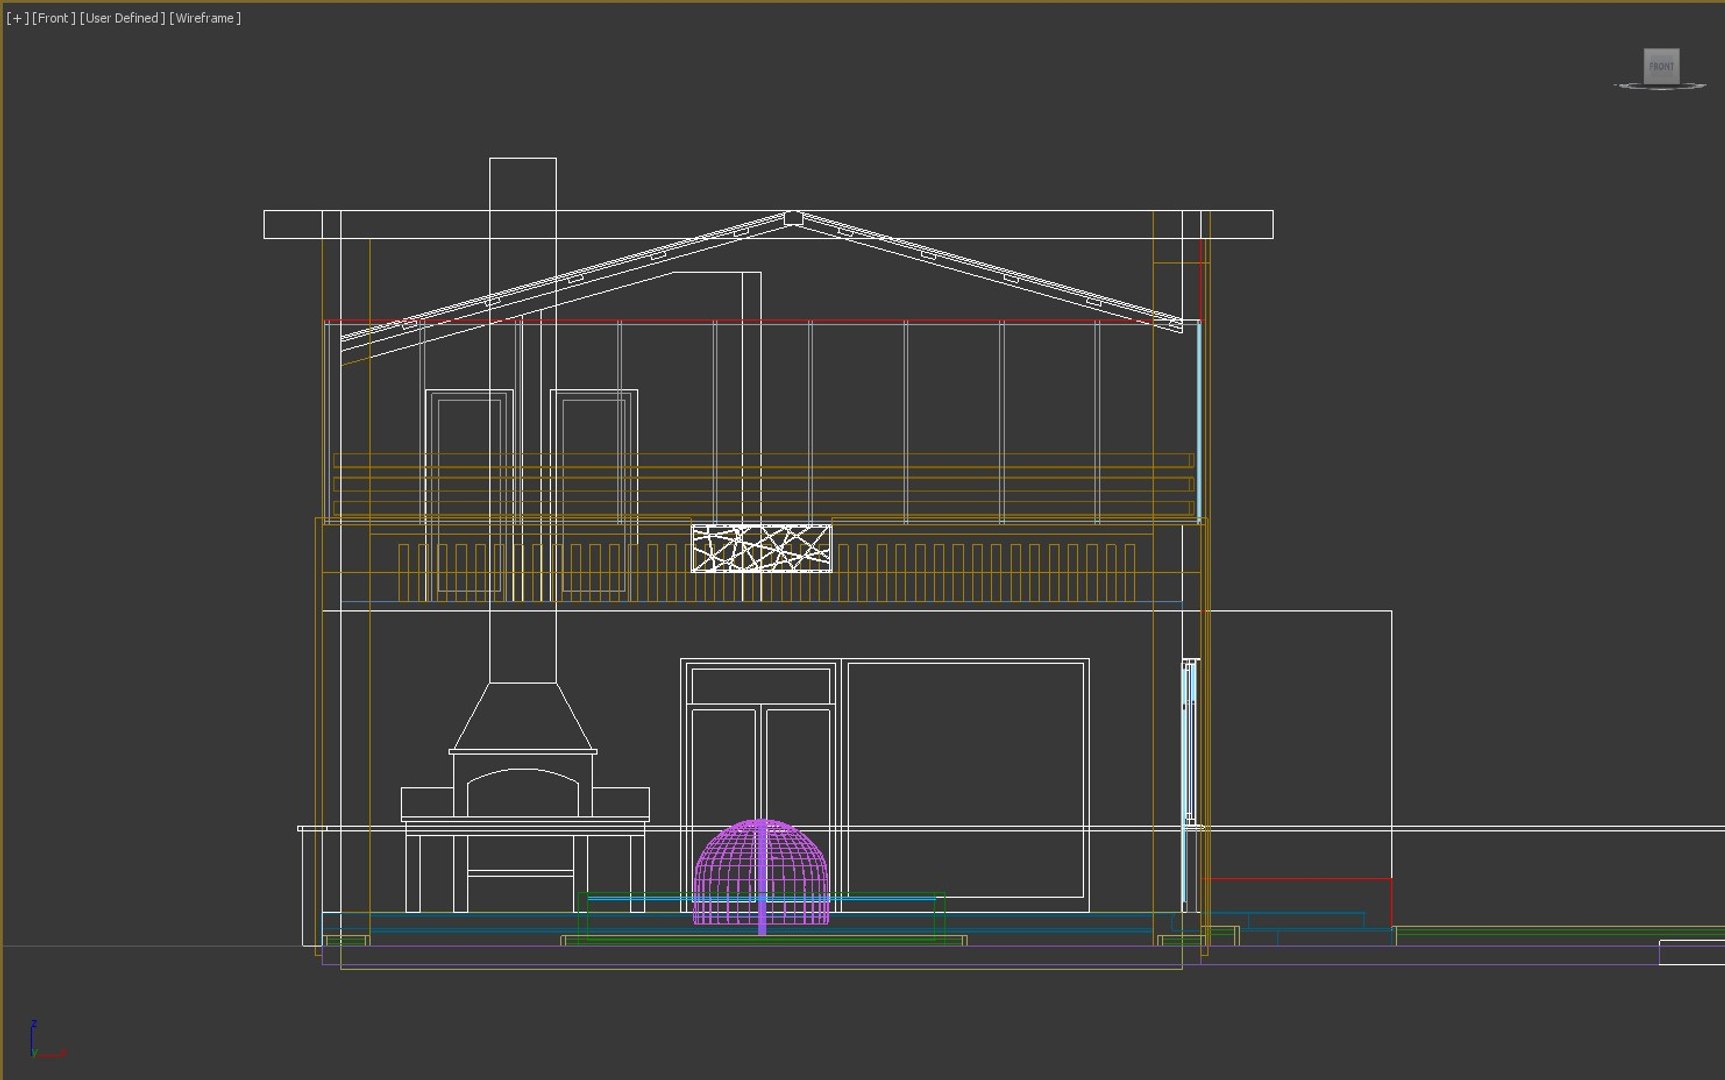
Task: Select the white patterned decorative panel
Action: (x=761, y=548)
